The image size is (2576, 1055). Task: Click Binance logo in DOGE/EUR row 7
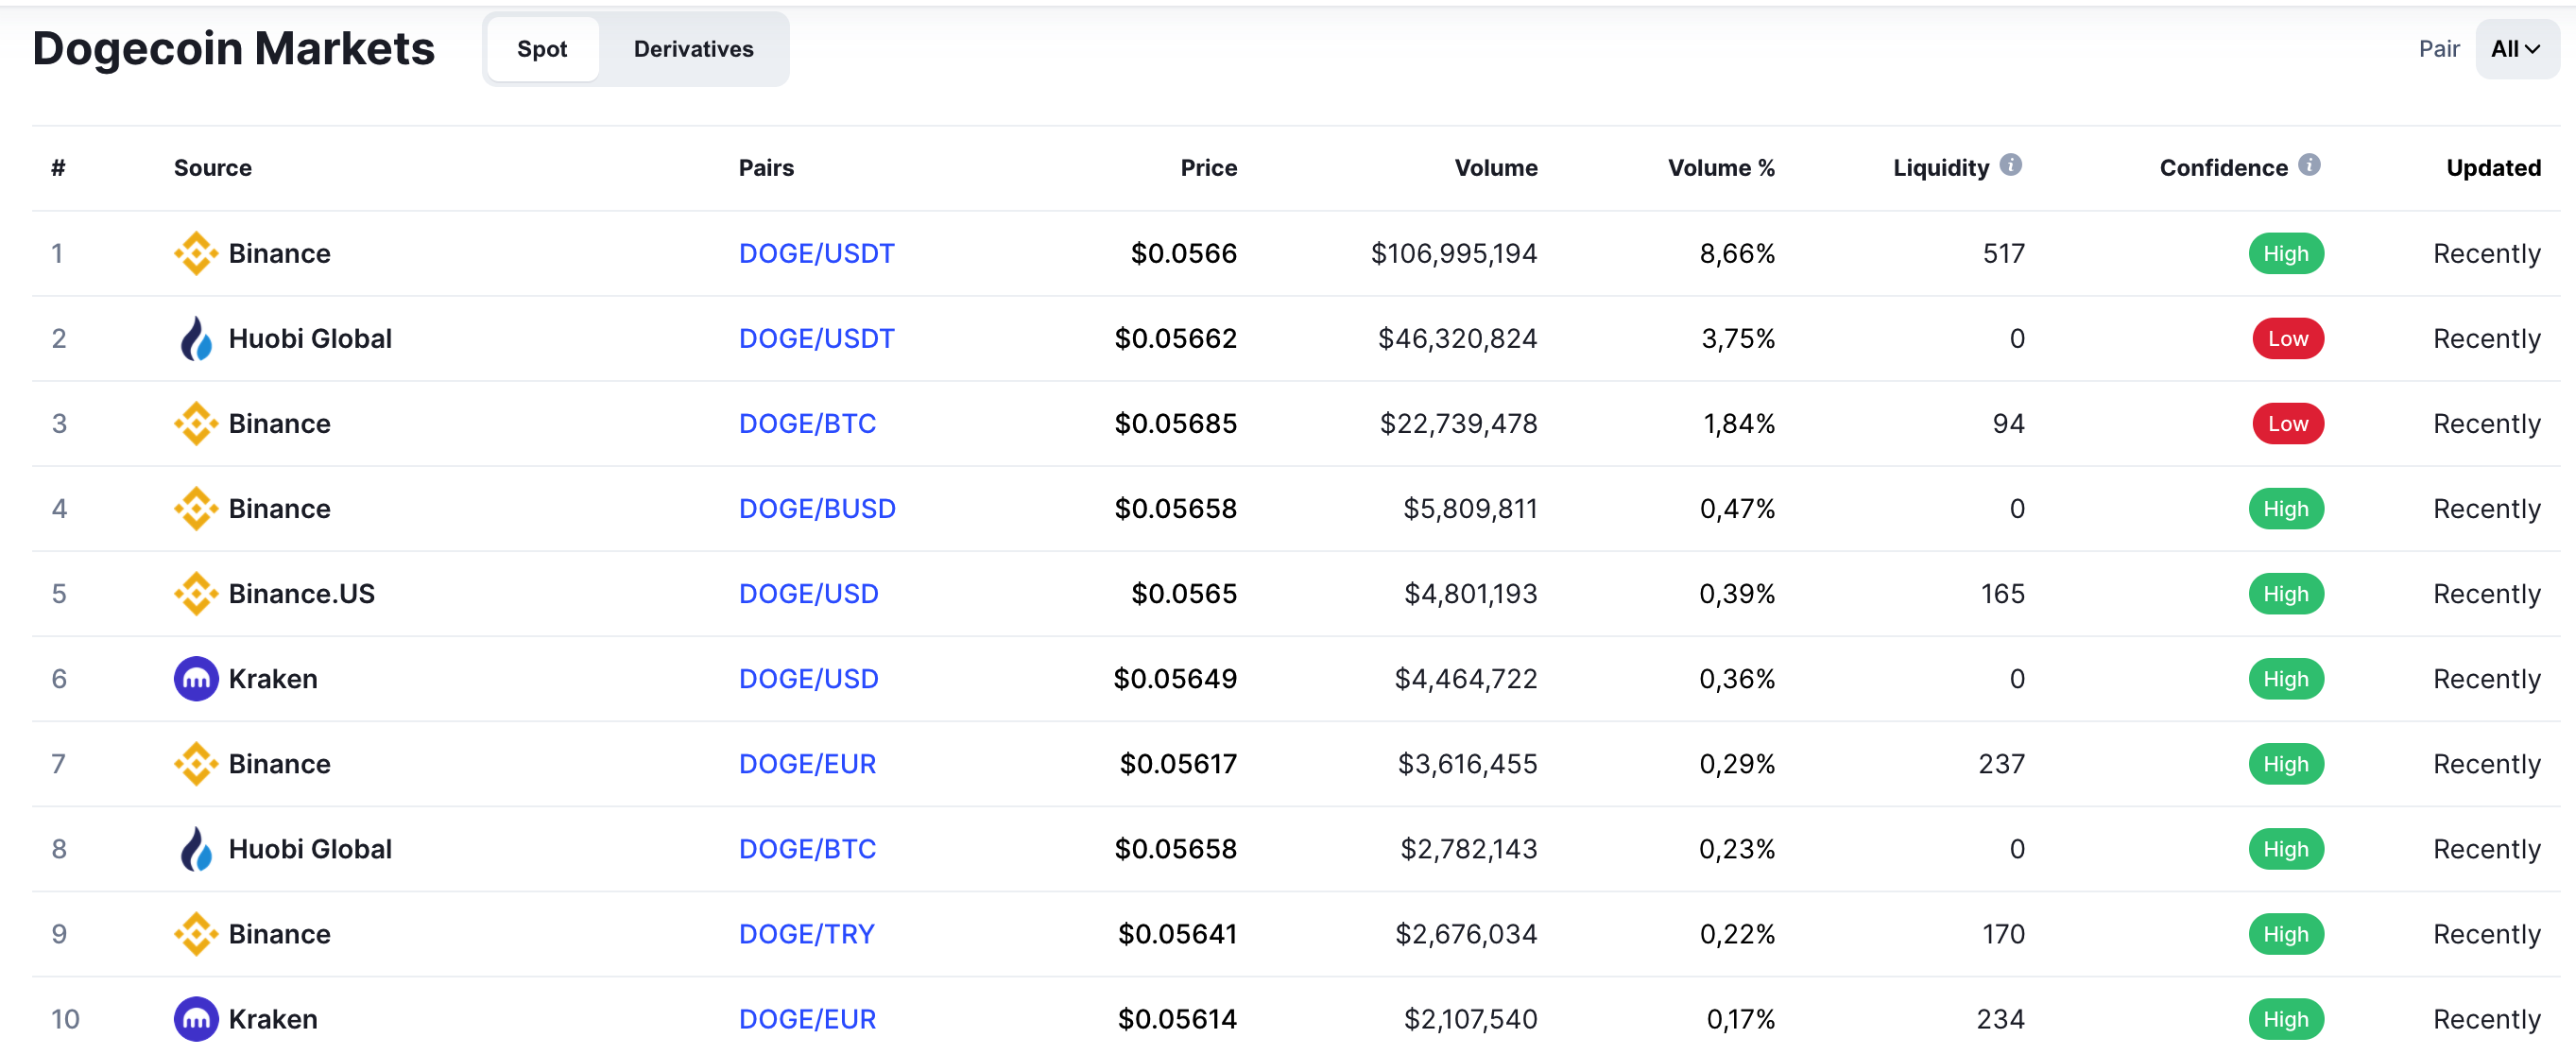pos(196,763)
